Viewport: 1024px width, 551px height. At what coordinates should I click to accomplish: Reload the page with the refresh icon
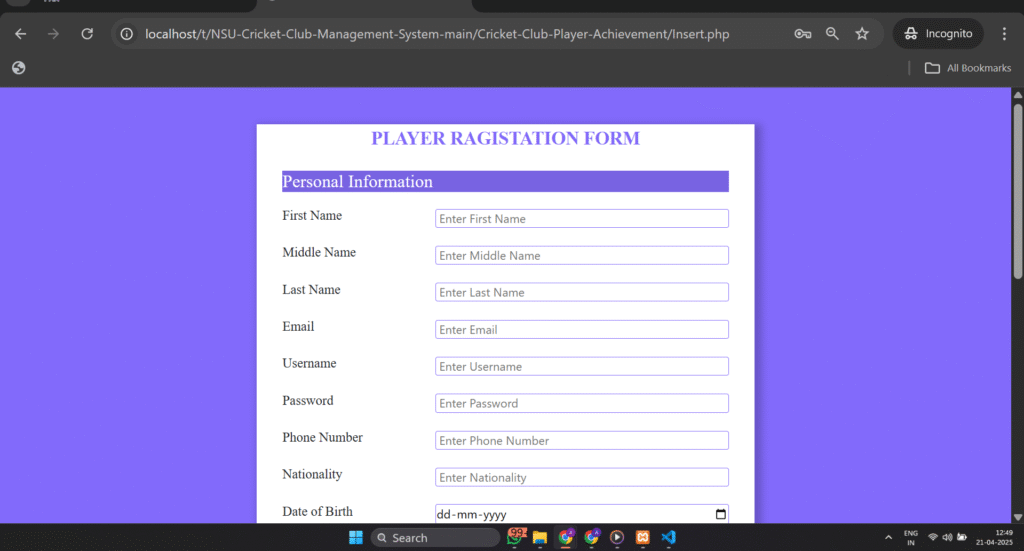click(87, 34)
